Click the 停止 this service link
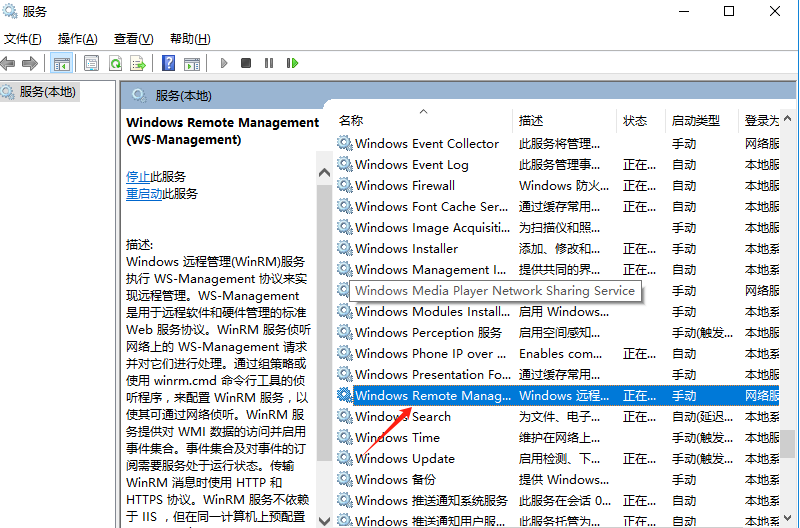Image resolution: width=800 pixels, height=528 pixels. [x=138, y=177]
